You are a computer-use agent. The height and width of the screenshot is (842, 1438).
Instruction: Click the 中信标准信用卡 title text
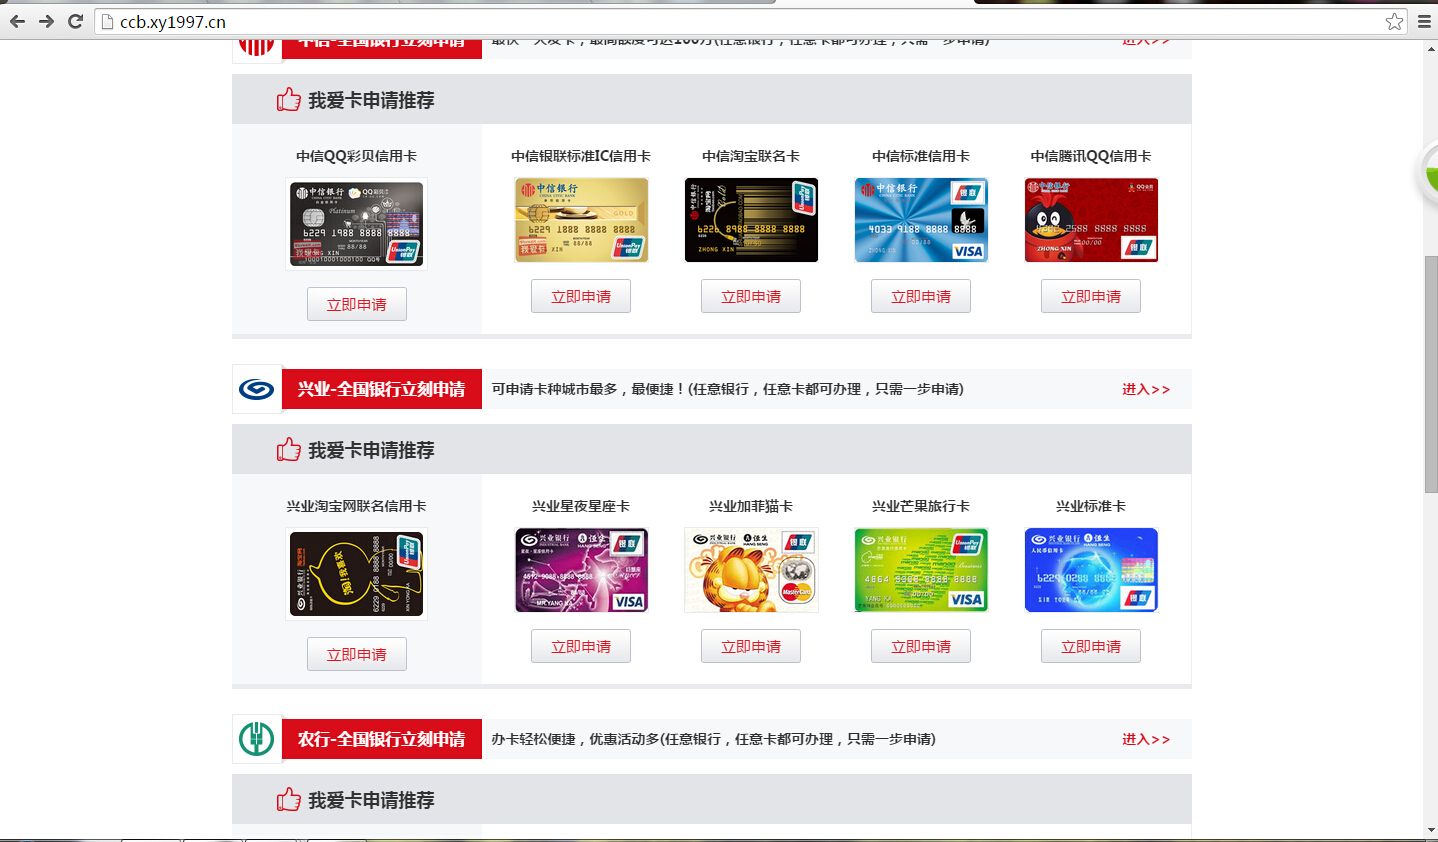(921, 156)
